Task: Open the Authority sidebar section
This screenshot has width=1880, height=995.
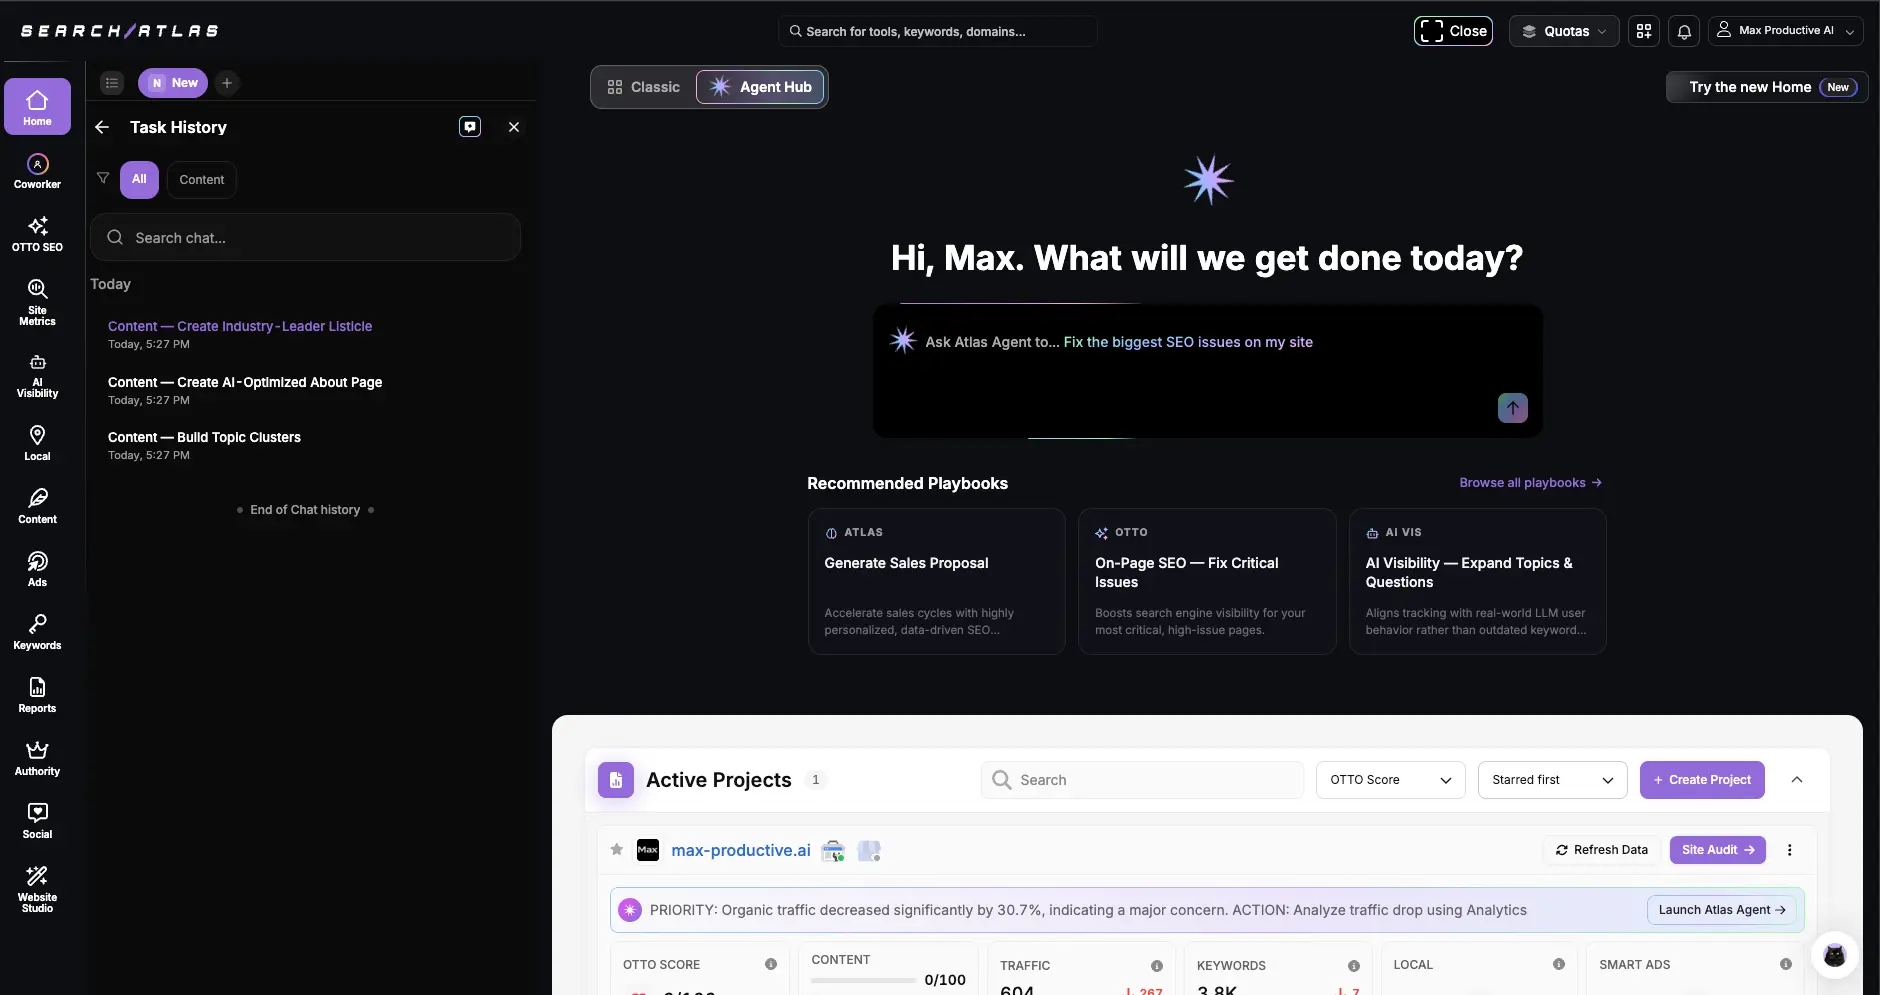Action: tap(37, 758)
